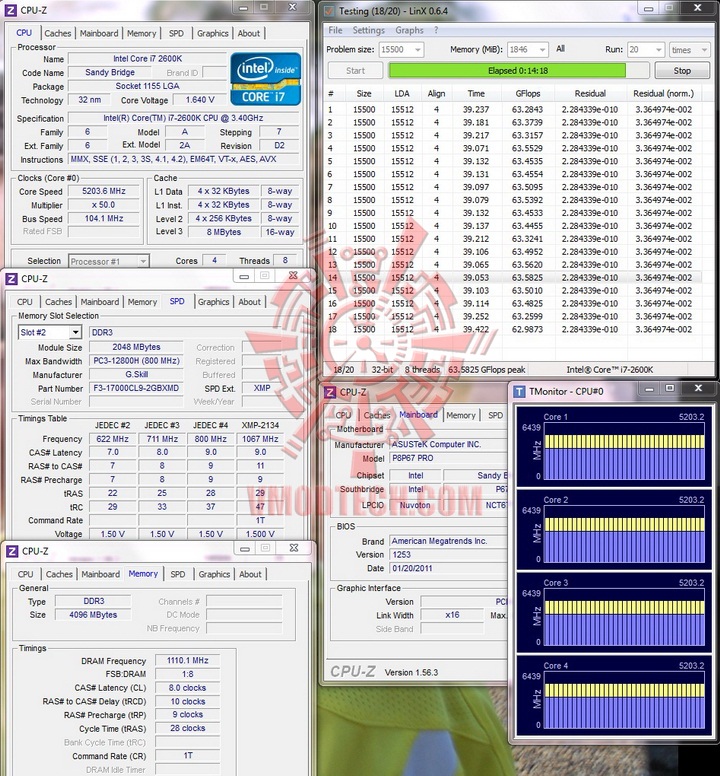
Task: Open CPU tab in the SPD CPU-Z window
Action: point(25,302)
